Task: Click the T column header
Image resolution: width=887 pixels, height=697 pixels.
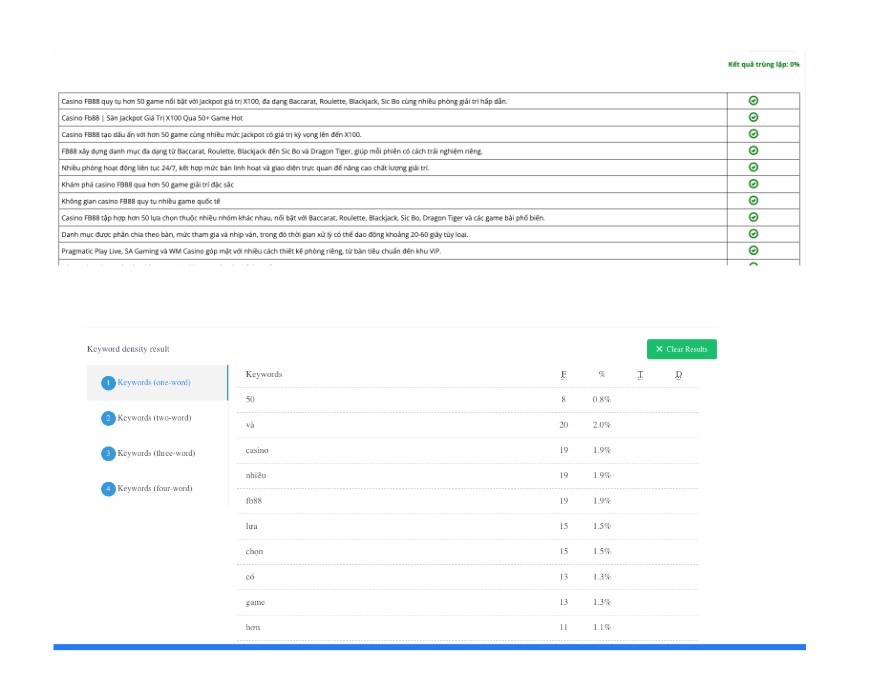Action: pos(640,375)
